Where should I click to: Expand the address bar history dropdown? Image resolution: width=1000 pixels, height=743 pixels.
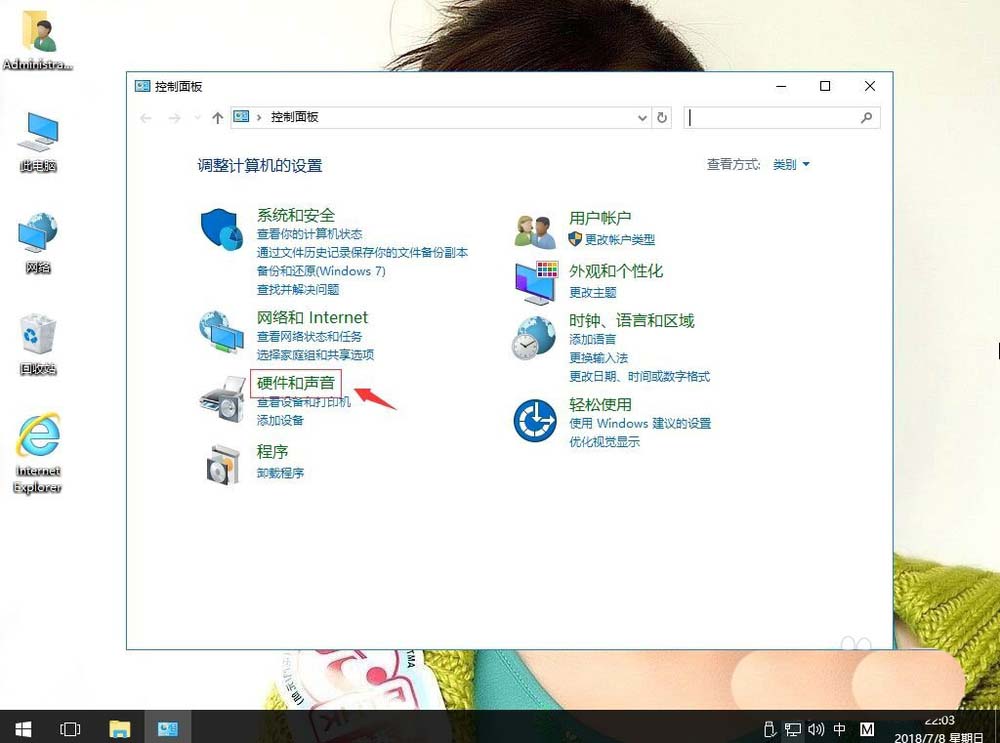tap(643, 117)
